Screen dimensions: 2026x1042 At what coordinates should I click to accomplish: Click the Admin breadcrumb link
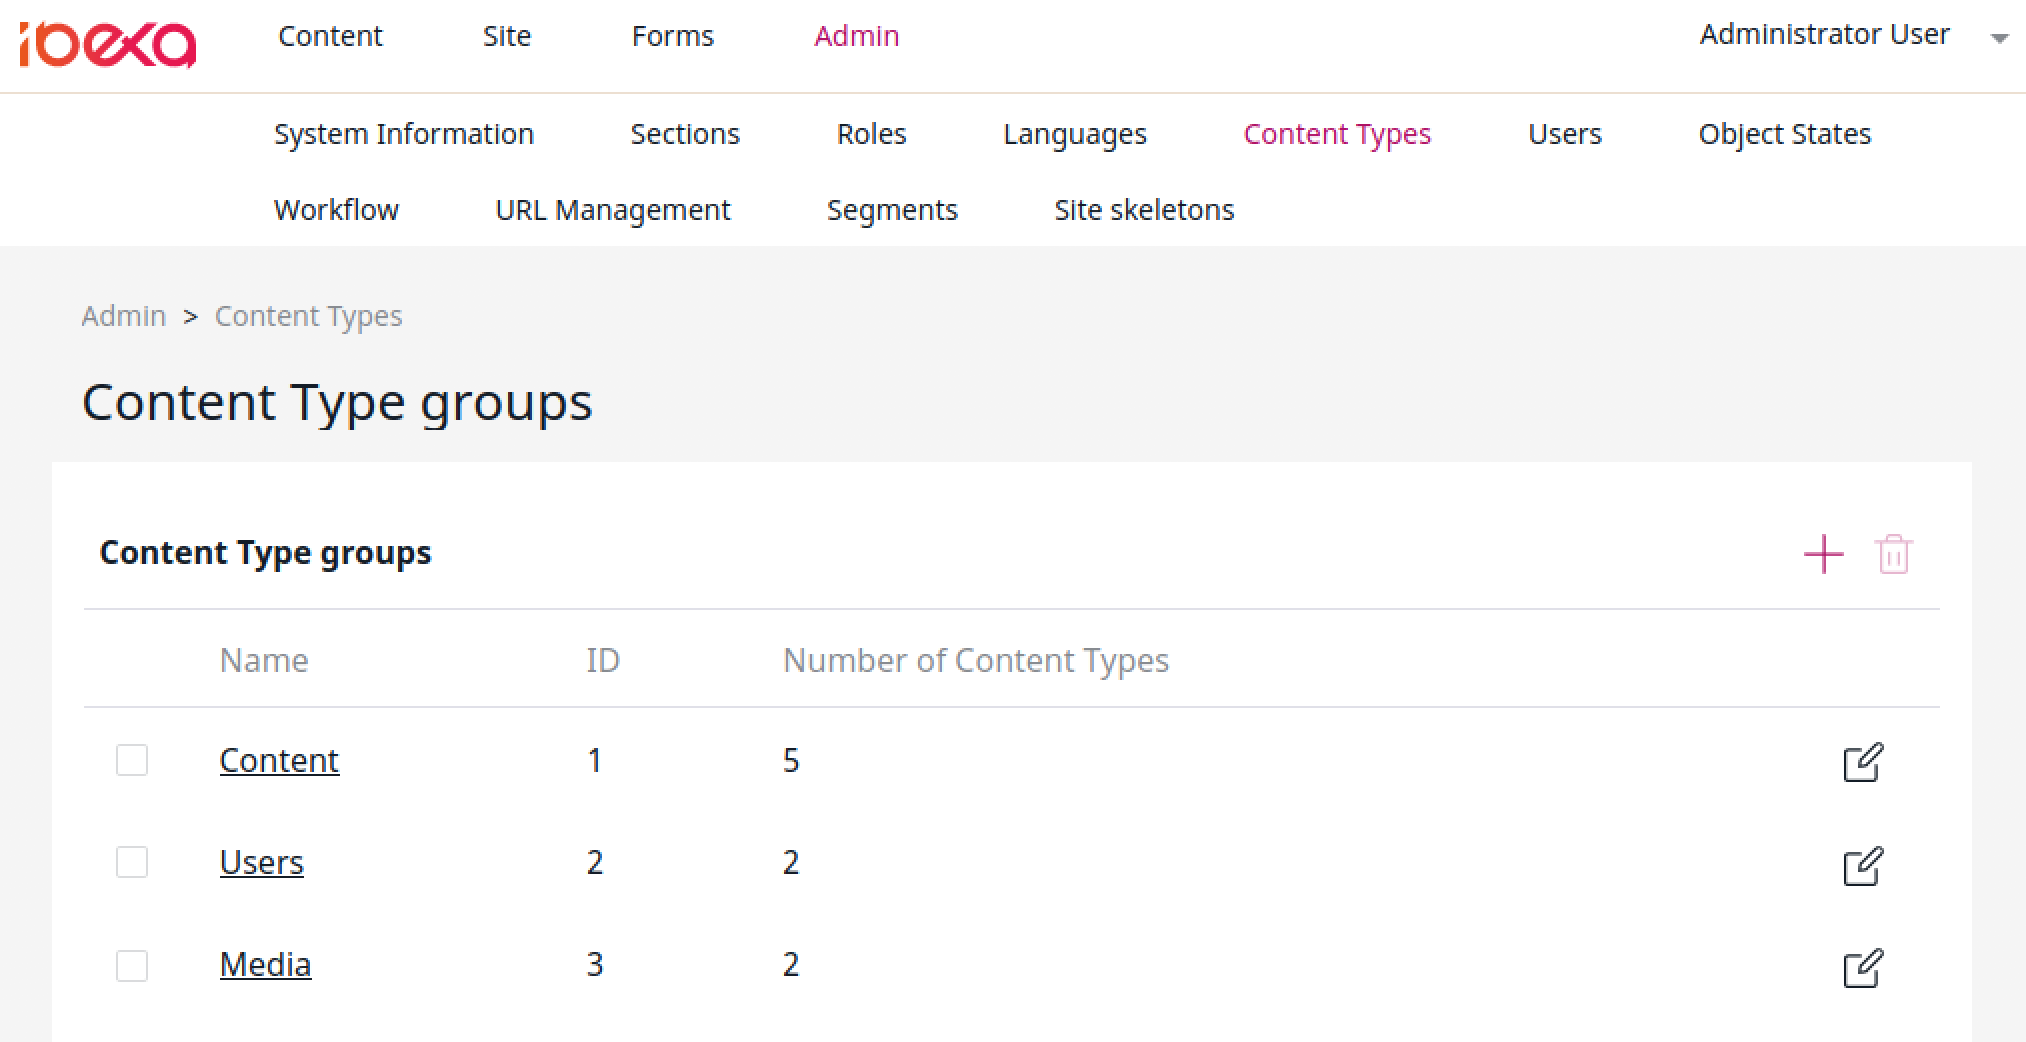pyautogui.click(x=124, y=316)
